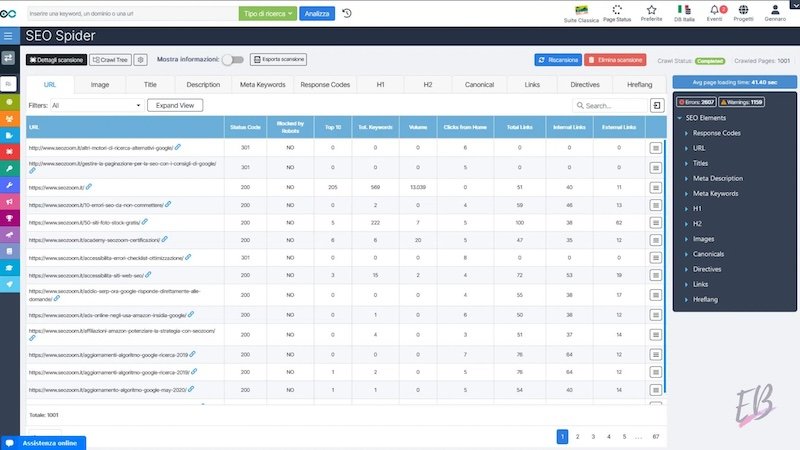800x450 pixels.
Task: Open row menu for 50-siti-foto-stock-gratis
Action: click(x=656, y=223)
